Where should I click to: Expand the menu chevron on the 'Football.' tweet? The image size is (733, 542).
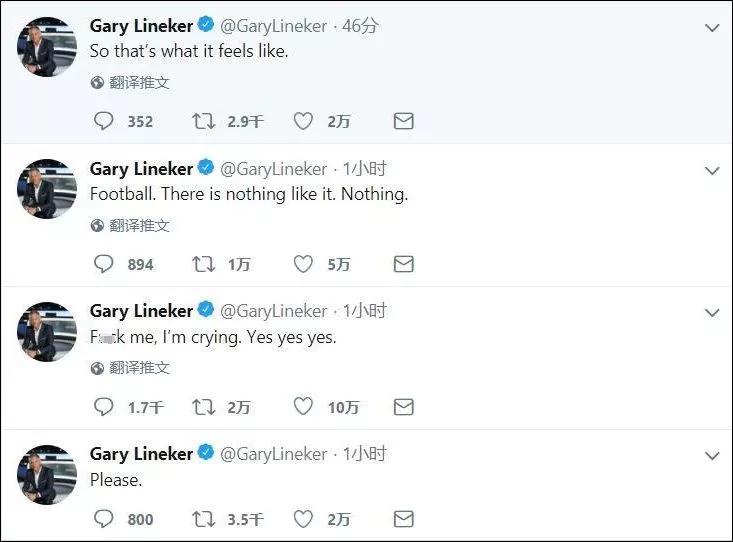(x=712, y=171)
